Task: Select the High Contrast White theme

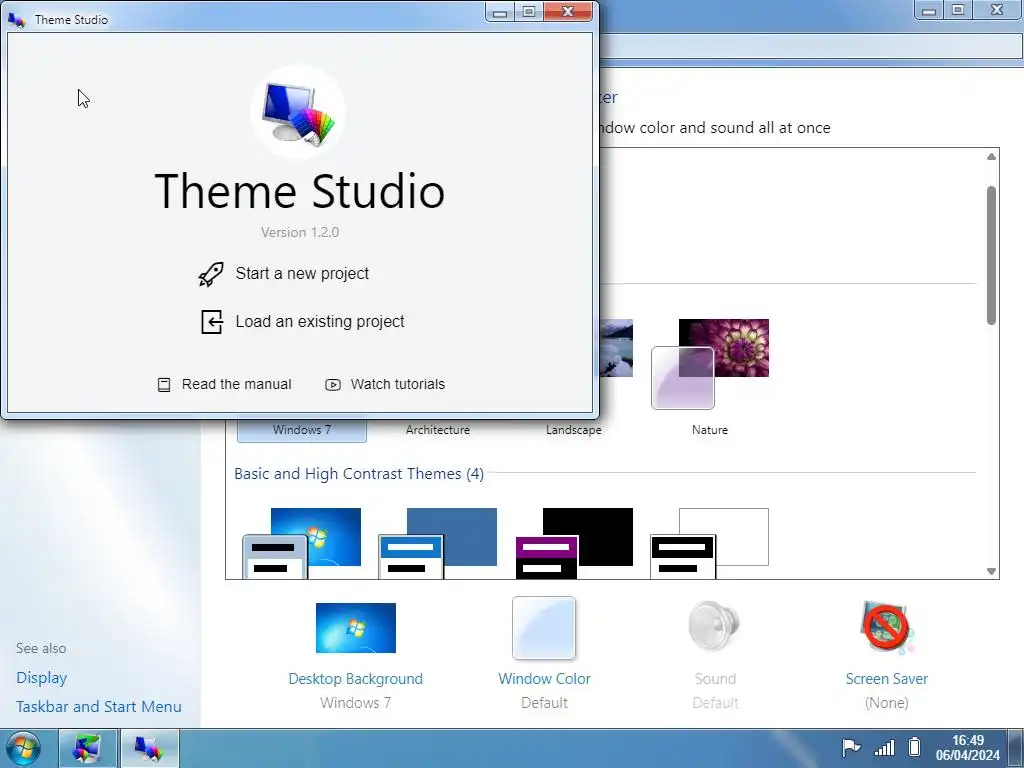Action: point(710,543)
